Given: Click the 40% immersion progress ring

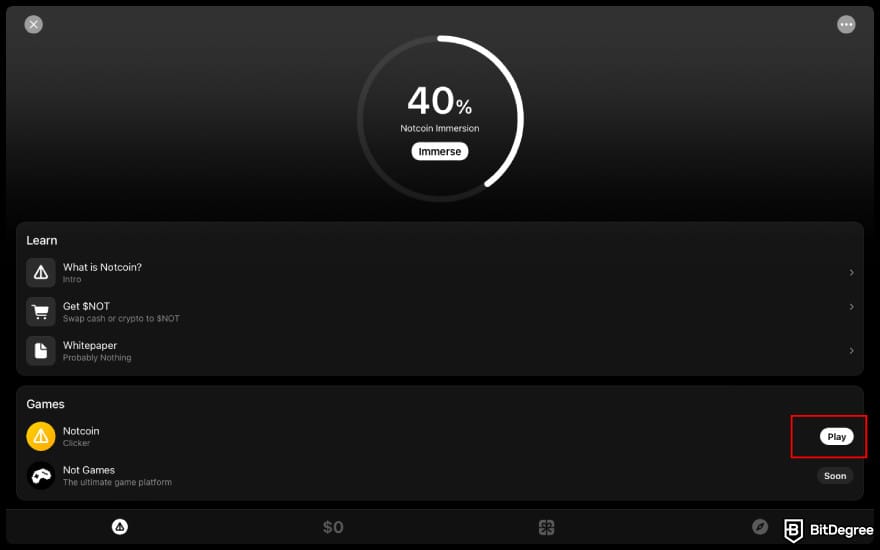Looking at the screenshot, I should (x=440, y=118).
